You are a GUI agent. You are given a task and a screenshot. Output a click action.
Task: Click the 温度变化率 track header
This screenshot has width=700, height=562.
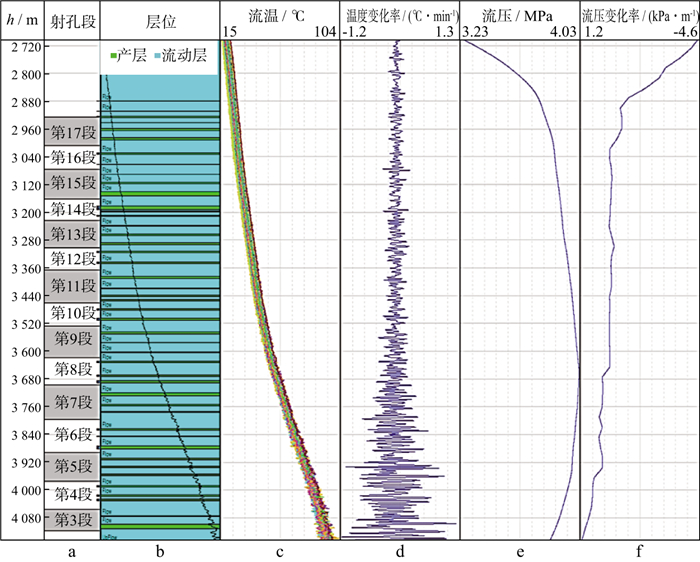400,17
